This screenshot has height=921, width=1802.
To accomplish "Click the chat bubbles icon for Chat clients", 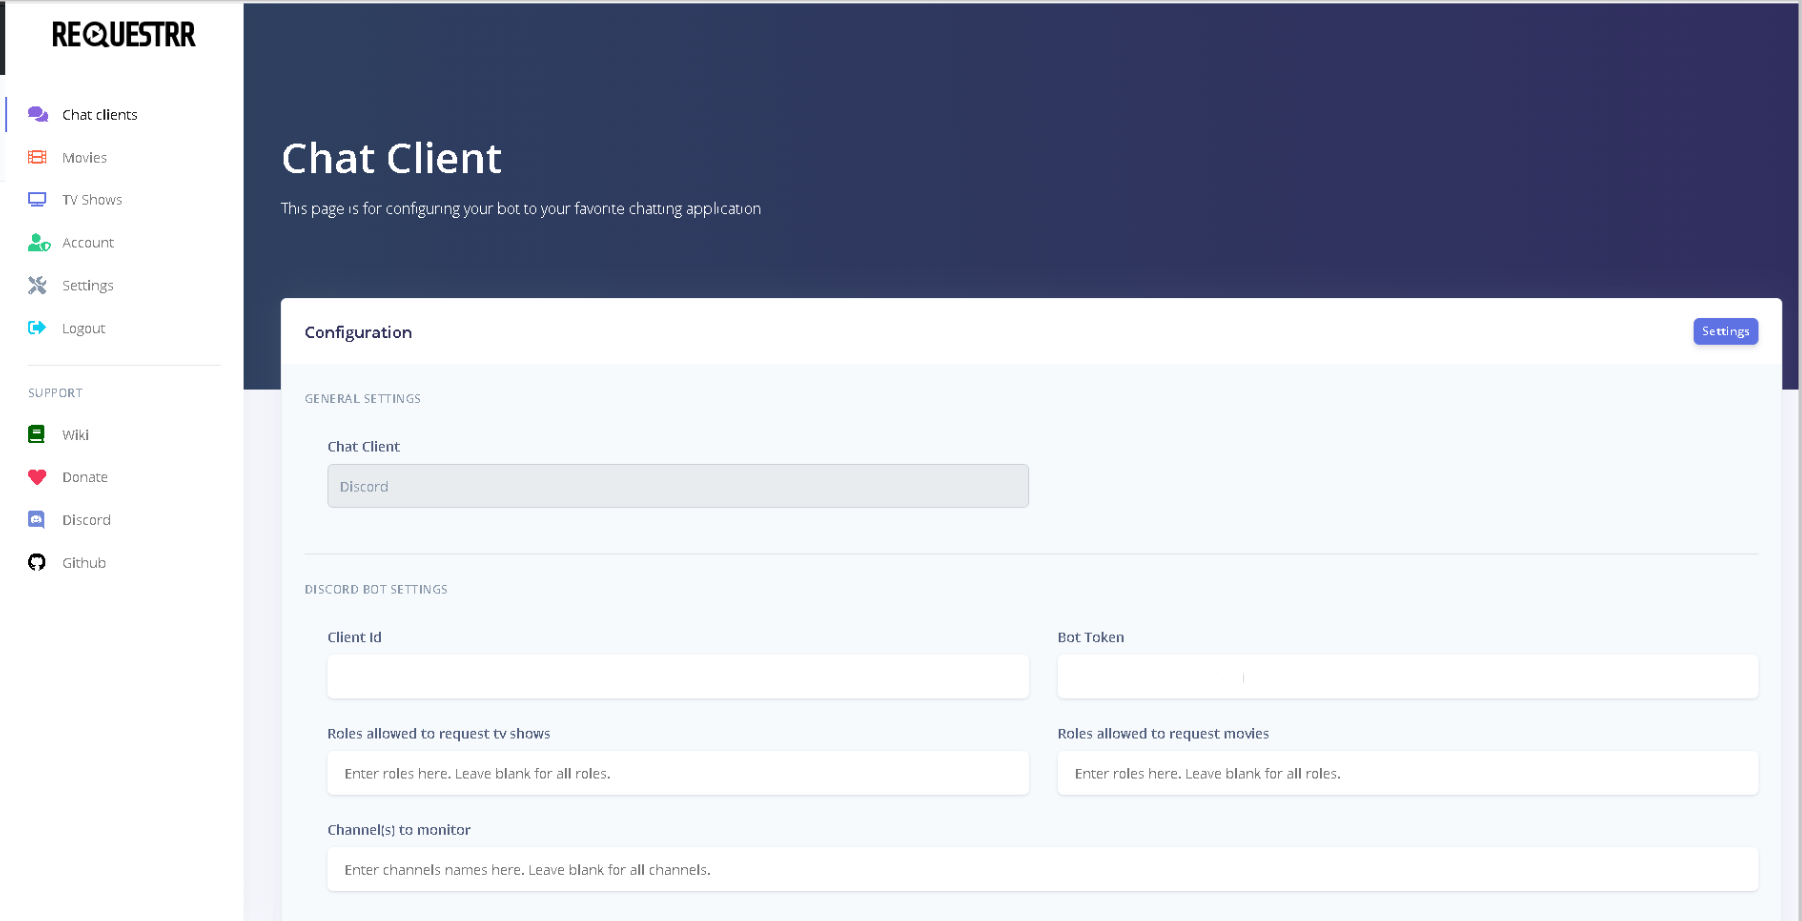I will 38,114.
